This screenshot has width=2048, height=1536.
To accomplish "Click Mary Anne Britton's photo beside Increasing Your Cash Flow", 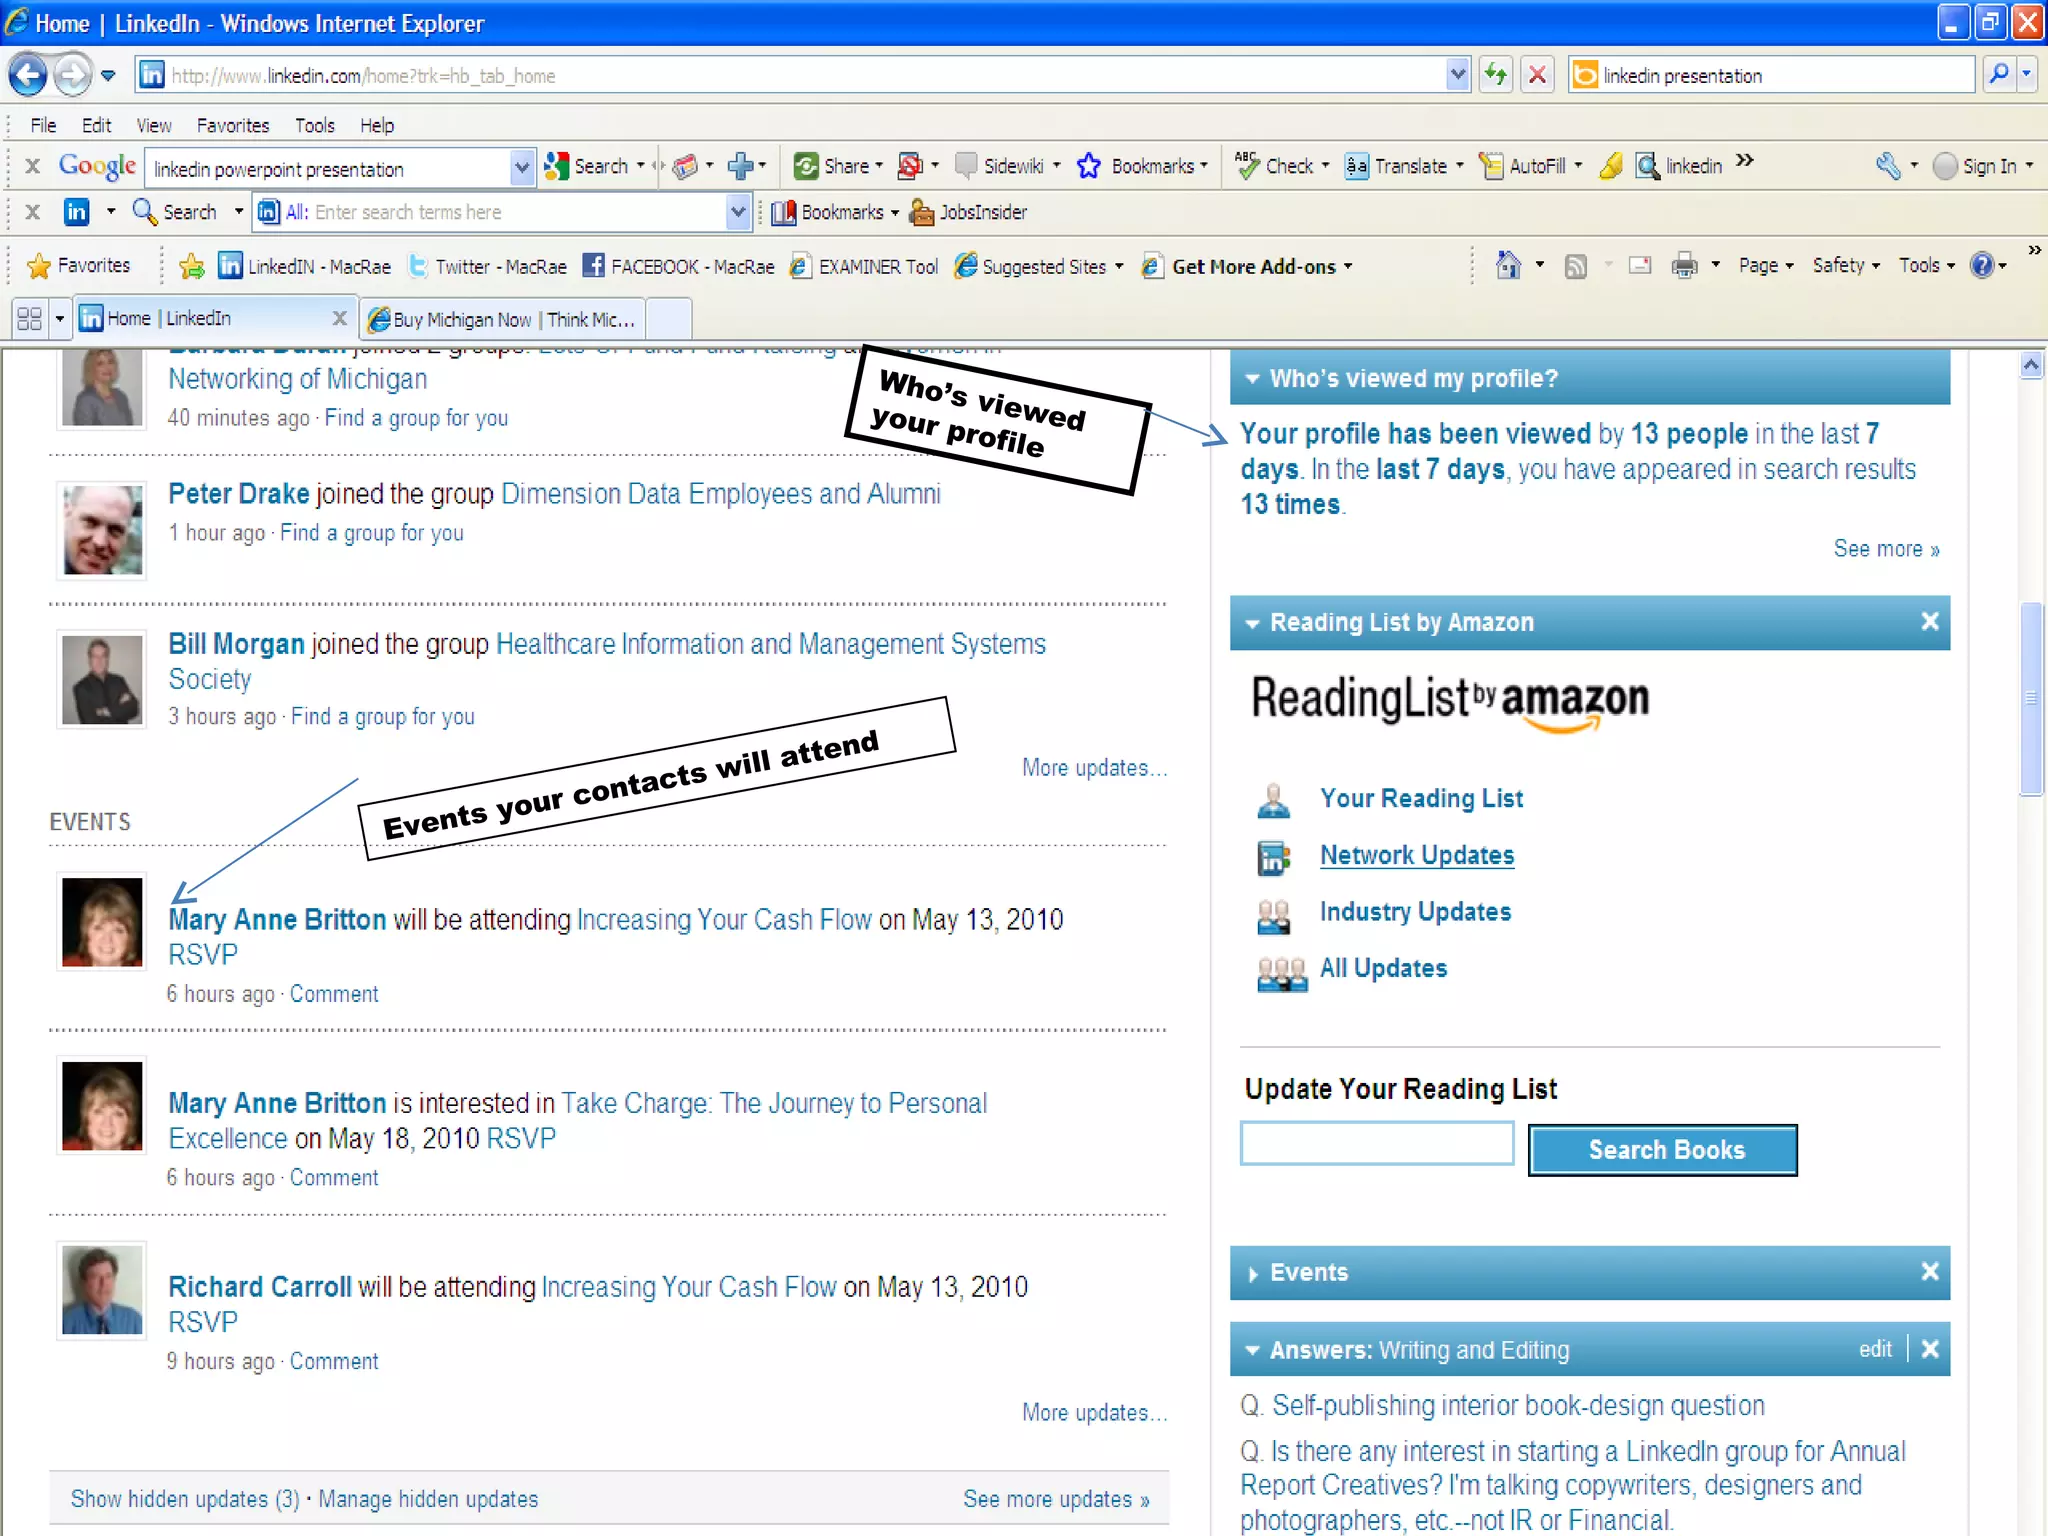I will [x=102, y=922].
